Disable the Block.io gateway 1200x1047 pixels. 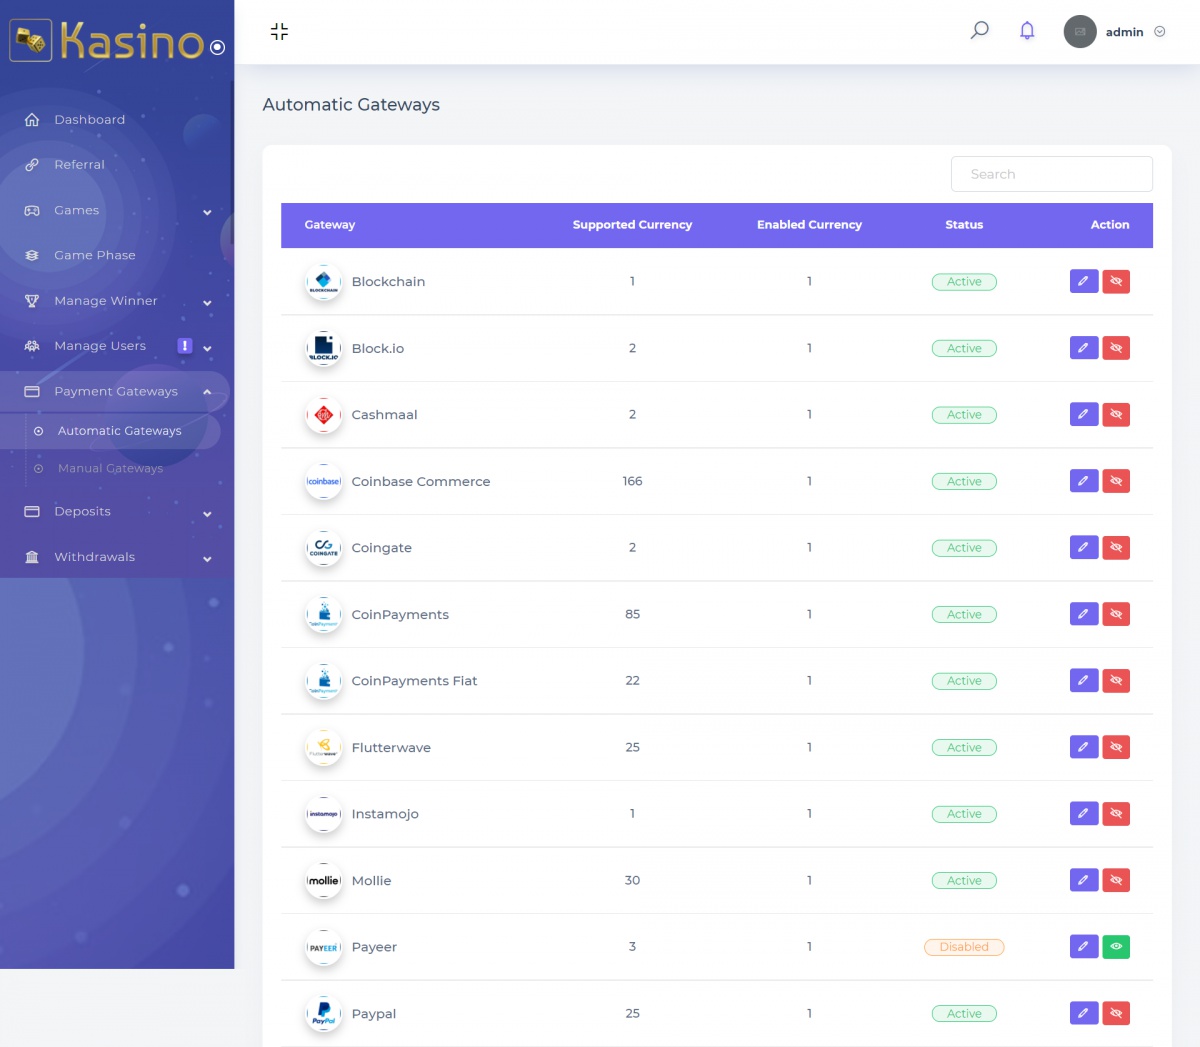tap(1116, 348)
